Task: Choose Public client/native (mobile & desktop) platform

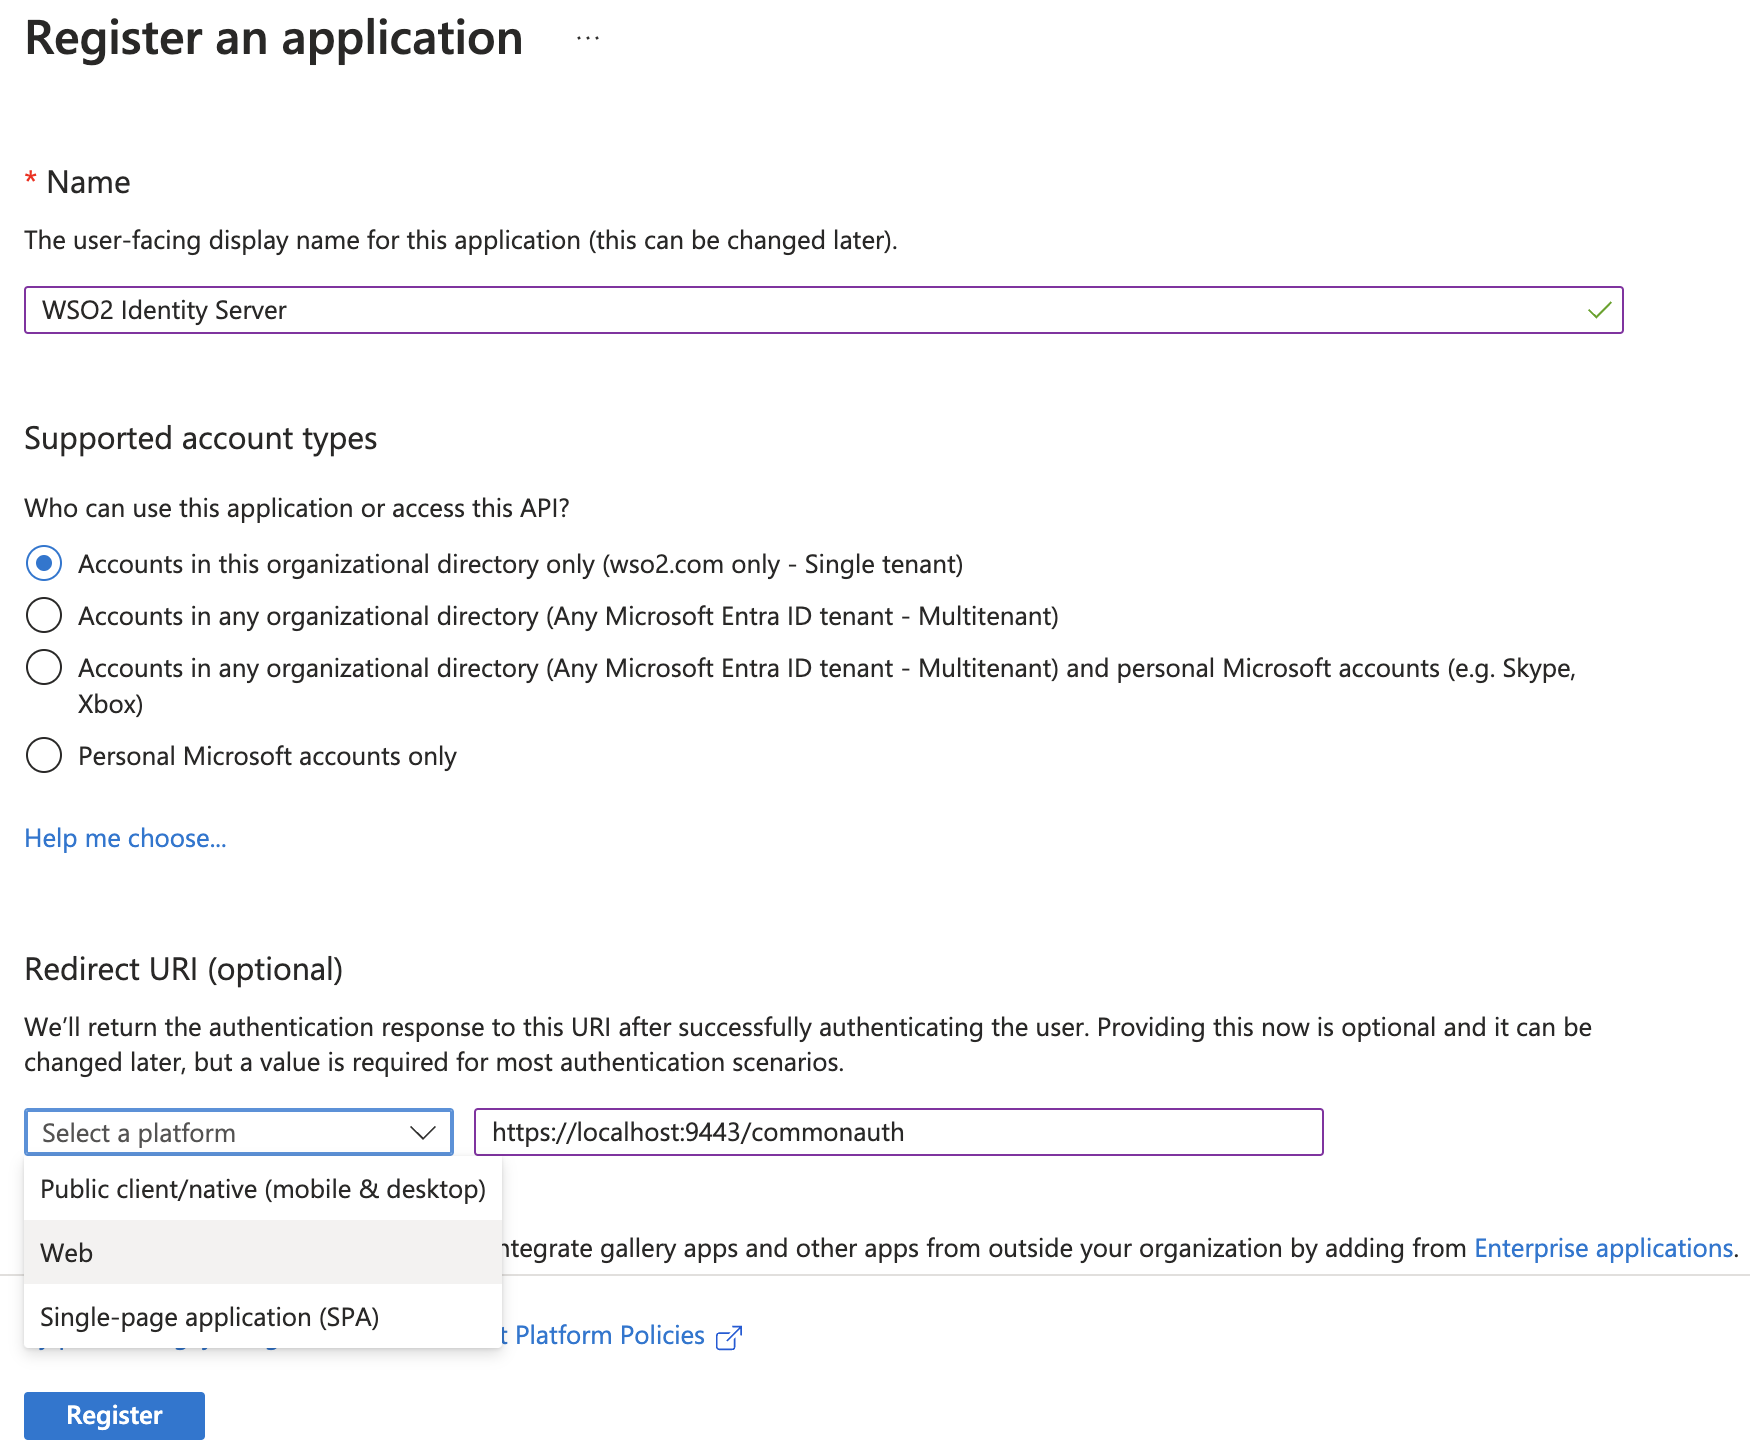Action: coord(263,1188)
